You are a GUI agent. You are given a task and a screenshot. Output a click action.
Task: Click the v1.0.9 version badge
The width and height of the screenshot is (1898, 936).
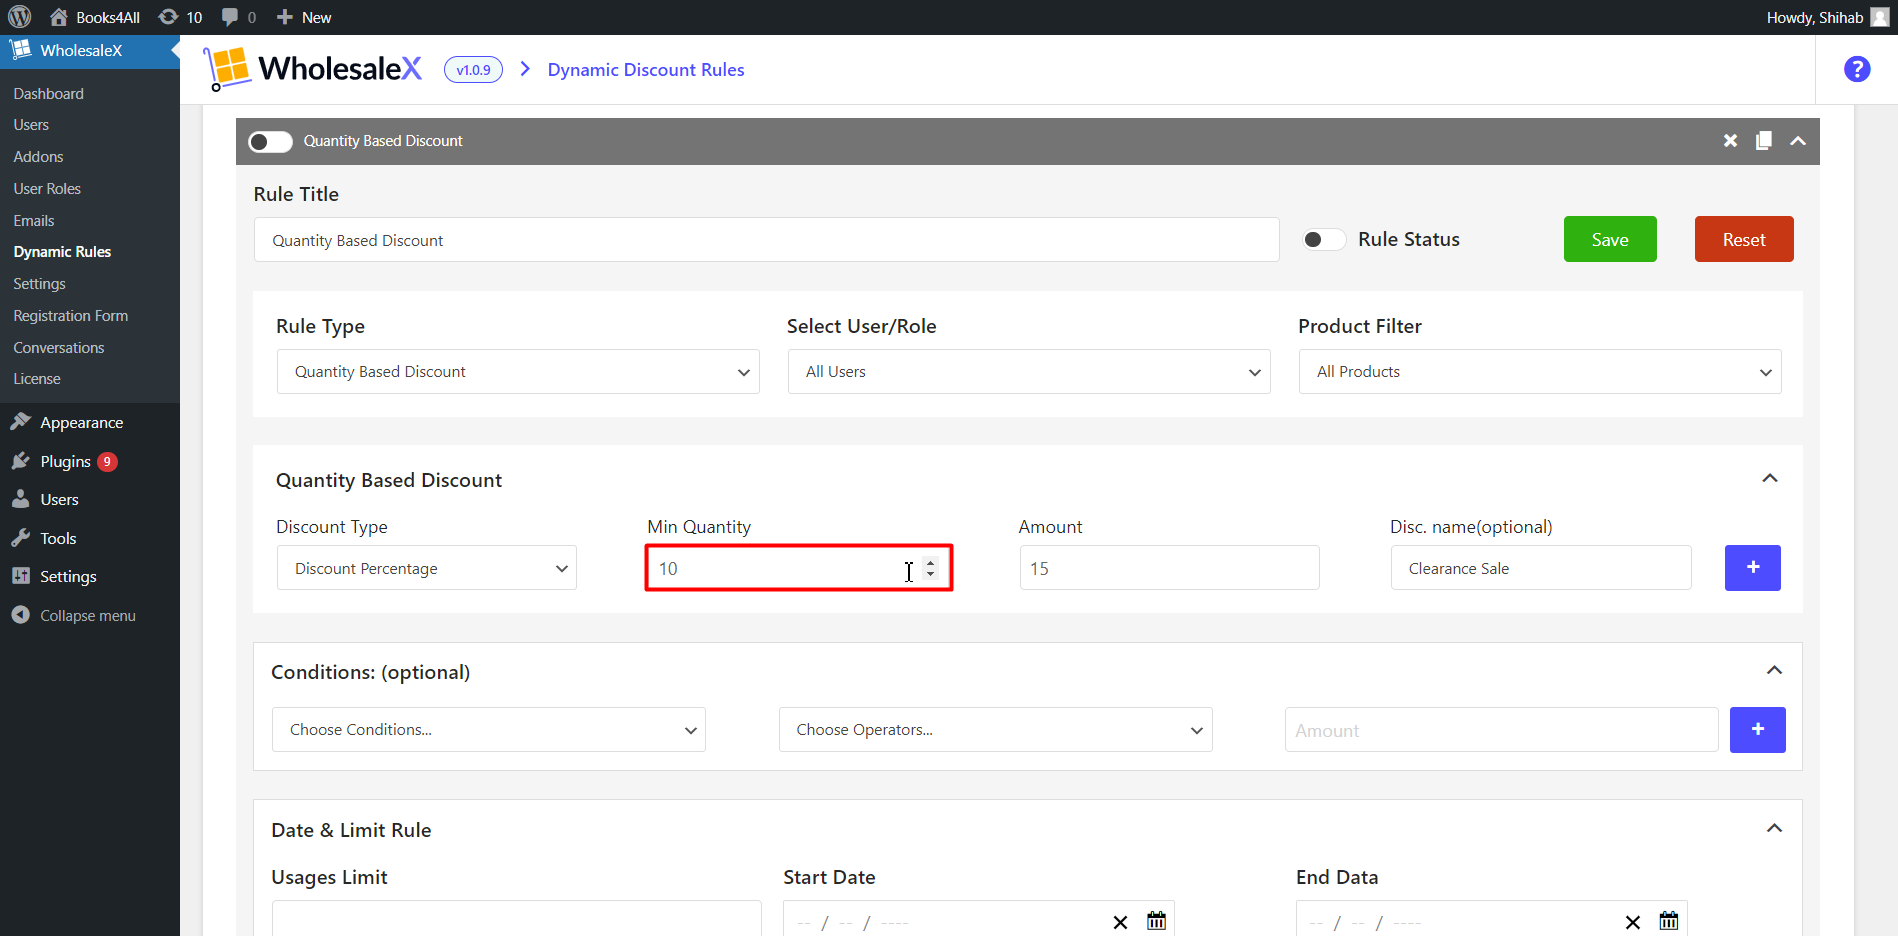[473, 70]
